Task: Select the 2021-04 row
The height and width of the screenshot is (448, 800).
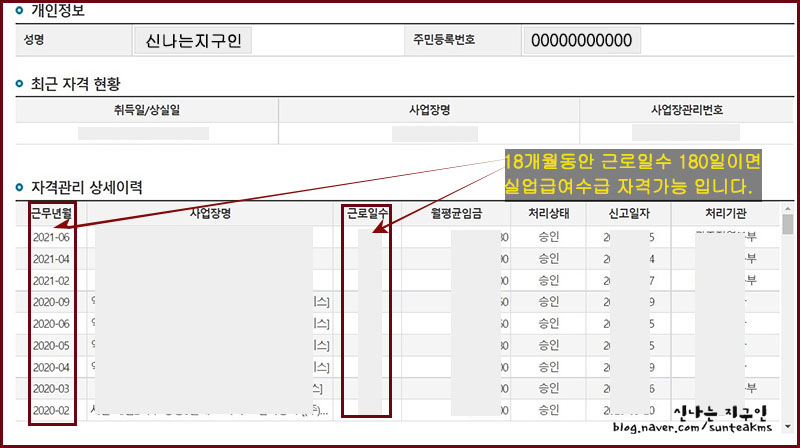Action: pyautogui.click(x=398, y=259)
